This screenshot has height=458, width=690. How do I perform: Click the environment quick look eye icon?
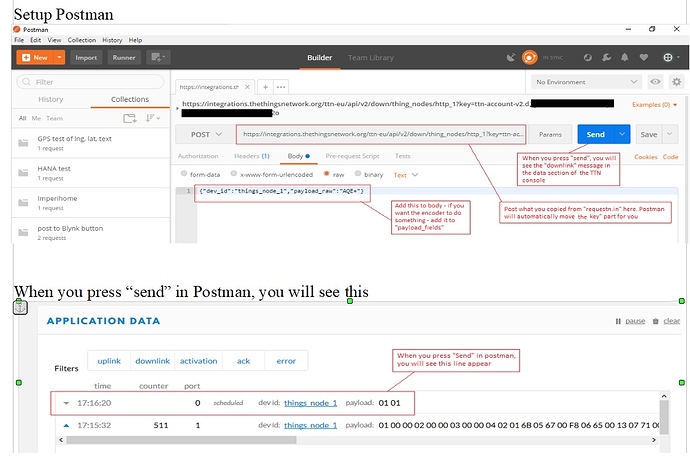(655, 82)
